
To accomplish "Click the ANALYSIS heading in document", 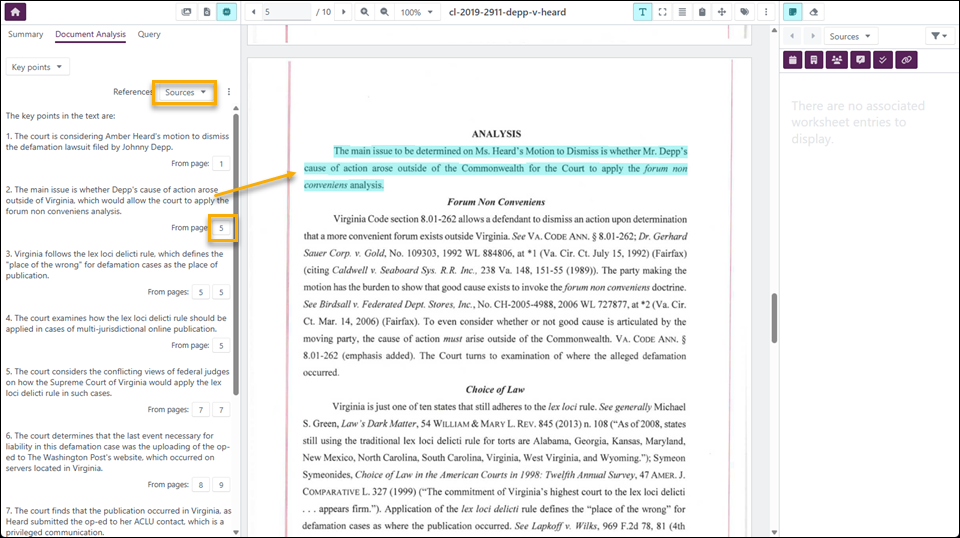I will click(x=496, y=133).
